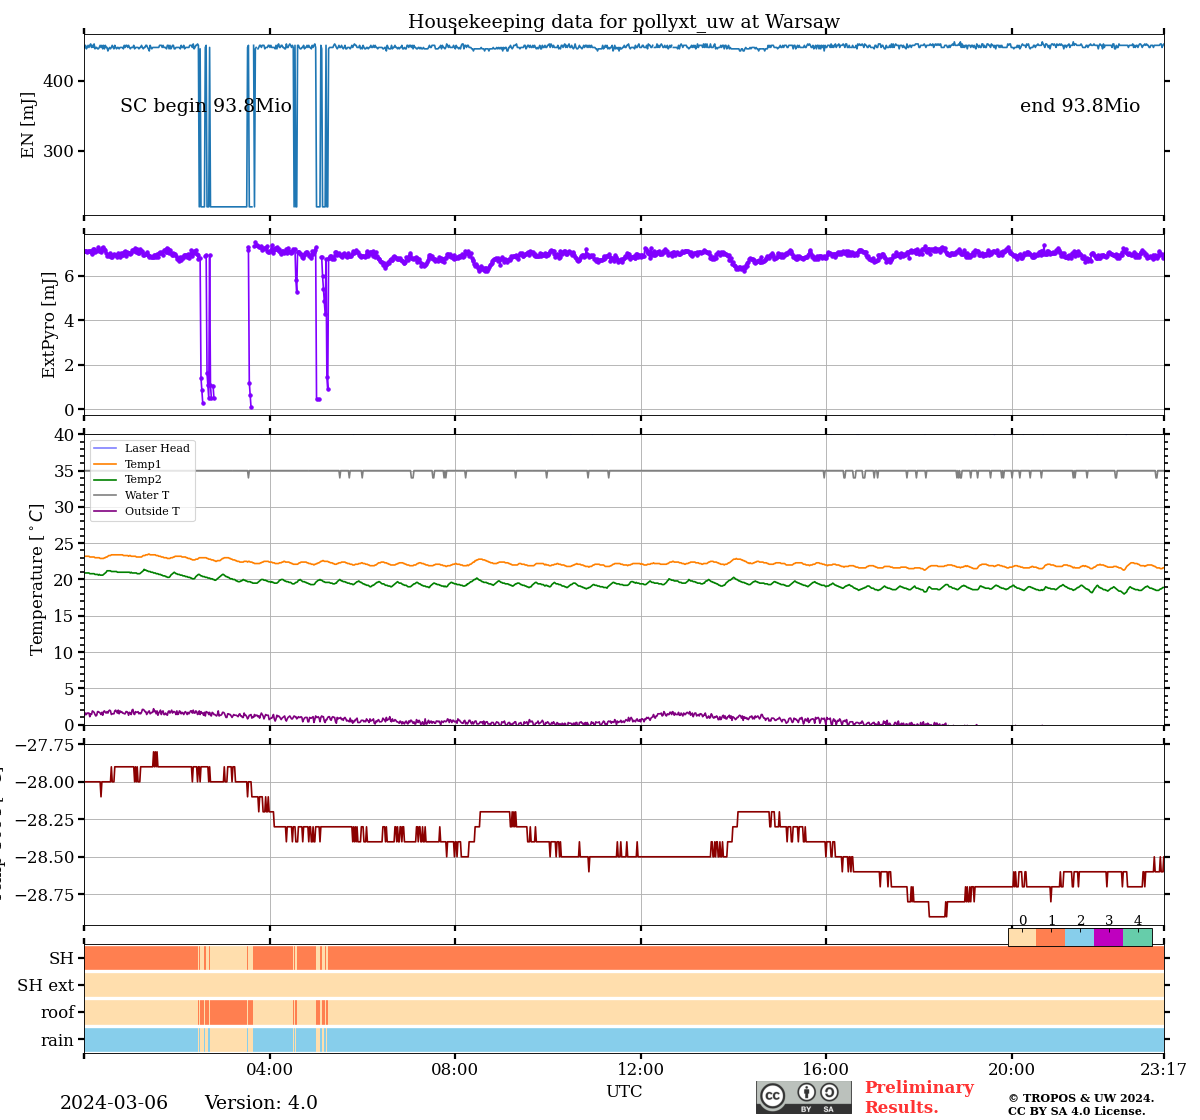Click the 'SC begin 93.8Mio' annotation
Screen dimensions: 1200x1120
coord(206,106)
